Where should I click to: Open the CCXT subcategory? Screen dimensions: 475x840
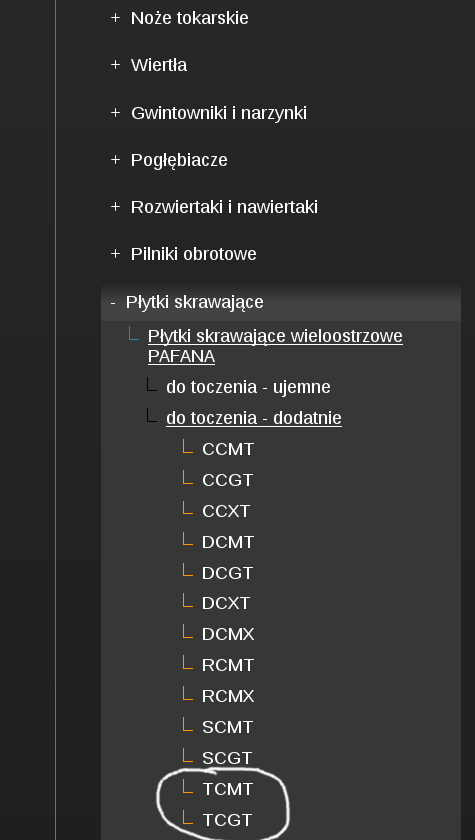pos(225,511)
